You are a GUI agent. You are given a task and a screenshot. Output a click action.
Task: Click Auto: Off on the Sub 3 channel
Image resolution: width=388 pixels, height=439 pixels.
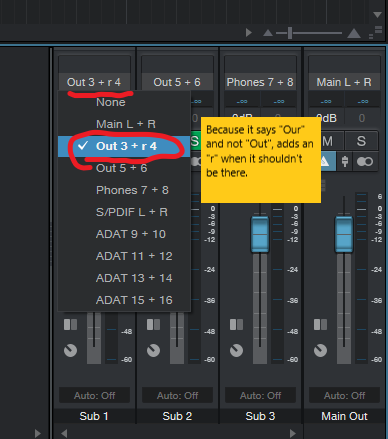pyautogui.click(x=260, y=395)
